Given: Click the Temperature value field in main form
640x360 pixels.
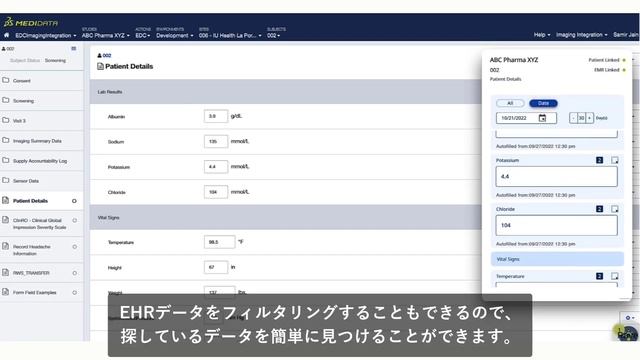Looking at the screenshot, I should pos(219,242).
